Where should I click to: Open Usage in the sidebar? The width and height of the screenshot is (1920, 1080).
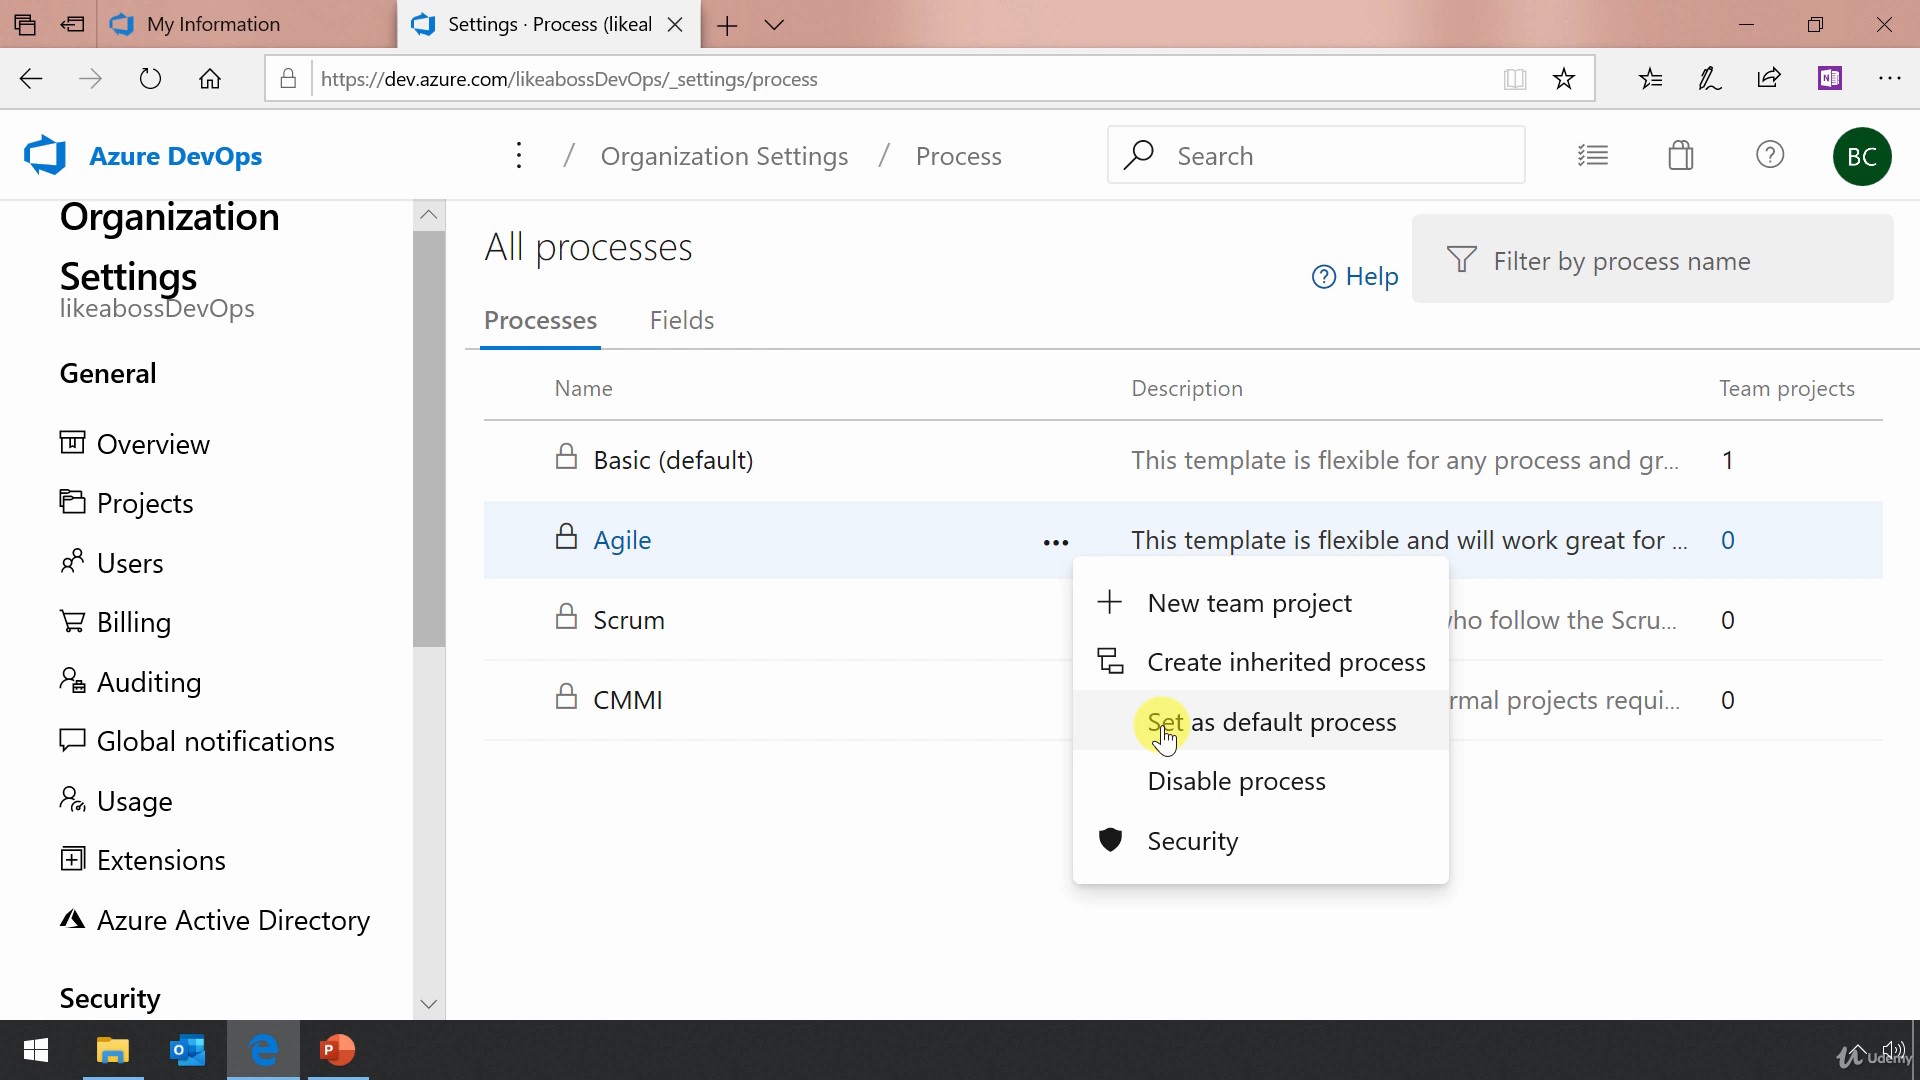[116, 801]
